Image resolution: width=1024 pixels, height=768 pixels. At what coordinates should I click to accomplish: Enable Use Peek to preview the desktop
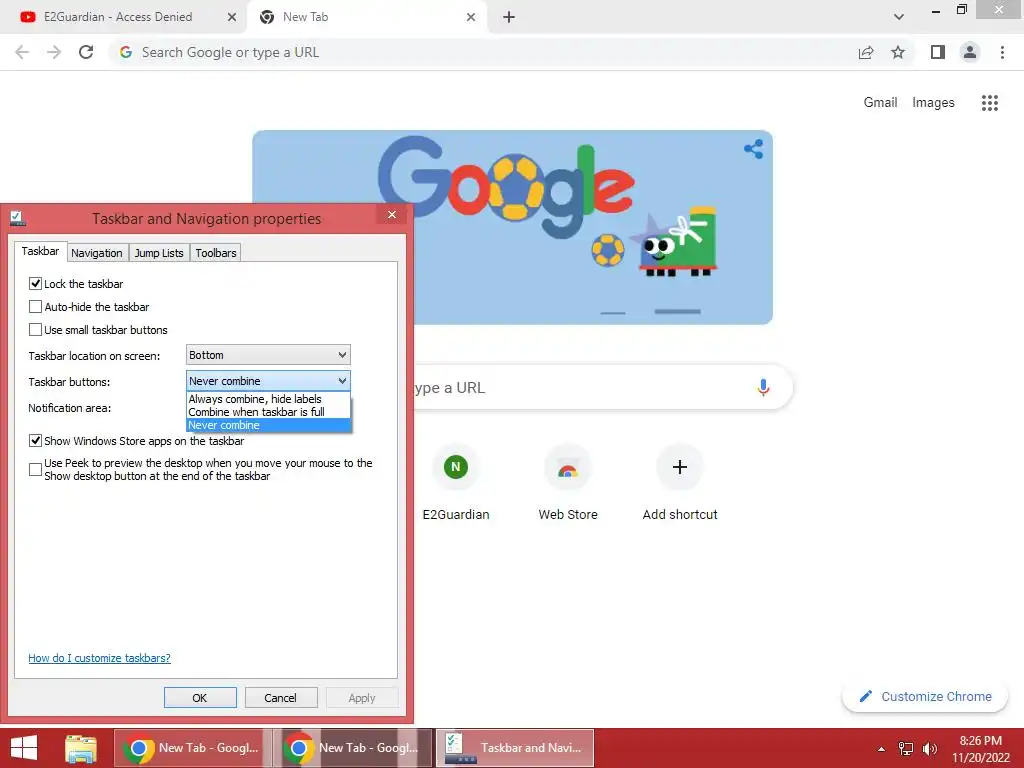coord(35,470)
